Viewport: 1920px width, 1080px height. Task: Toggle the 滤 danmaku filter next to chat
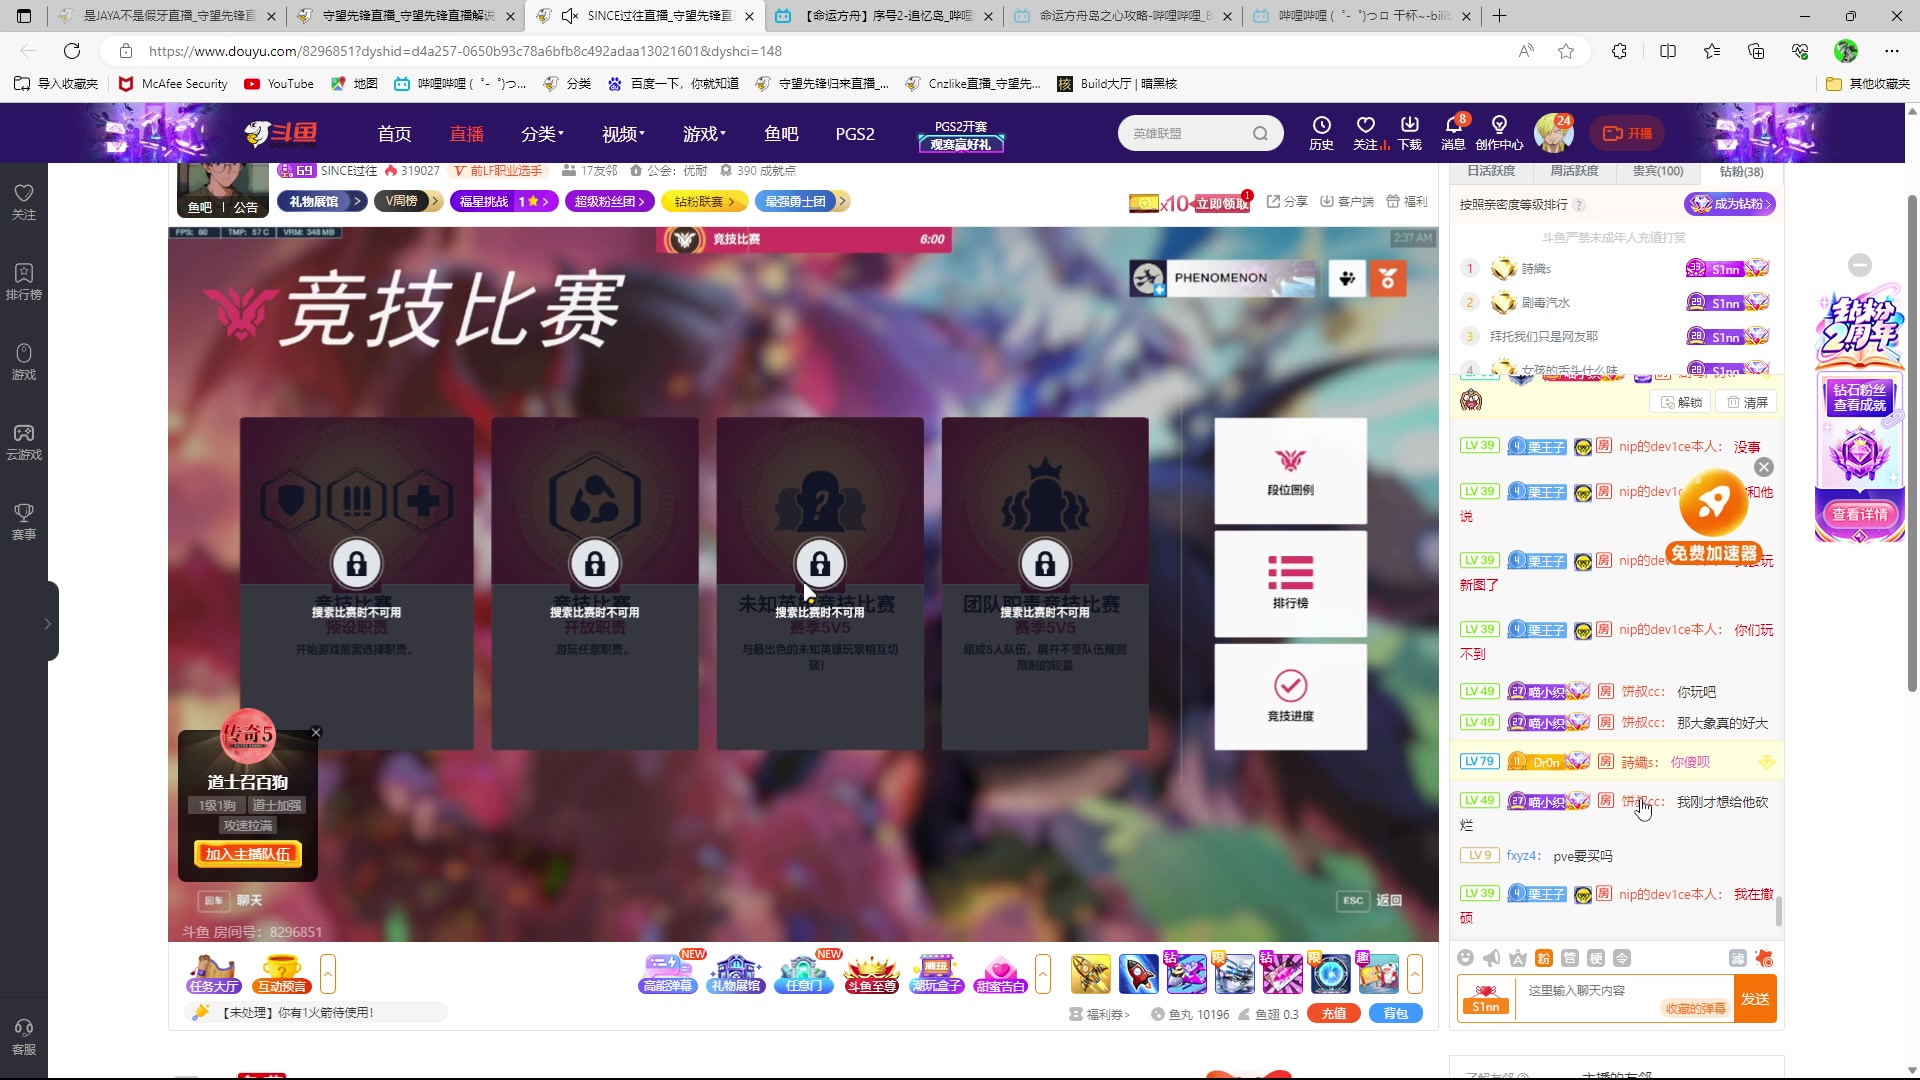click(x=1737, y=957)
